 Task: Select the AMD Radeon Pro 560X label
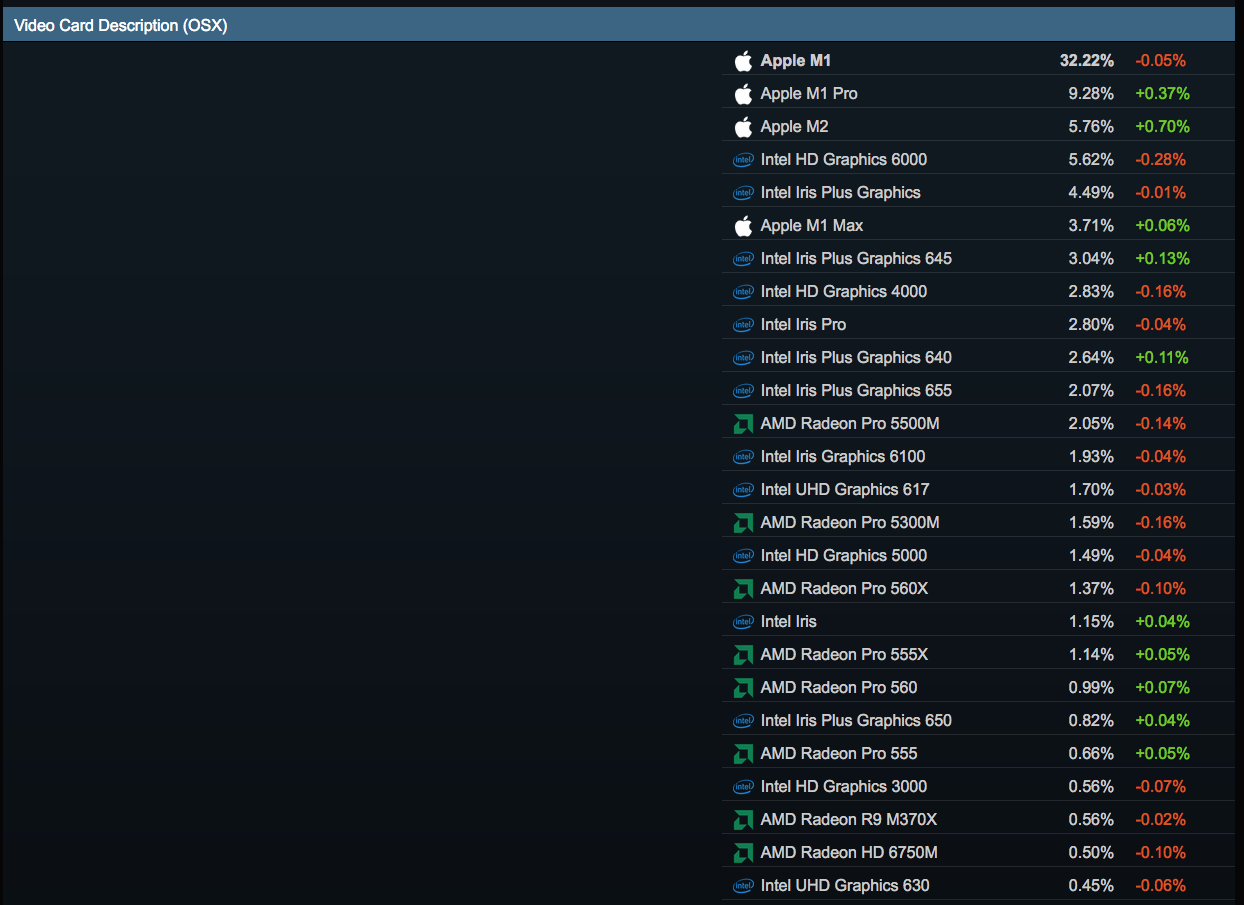tap(844, 589)
